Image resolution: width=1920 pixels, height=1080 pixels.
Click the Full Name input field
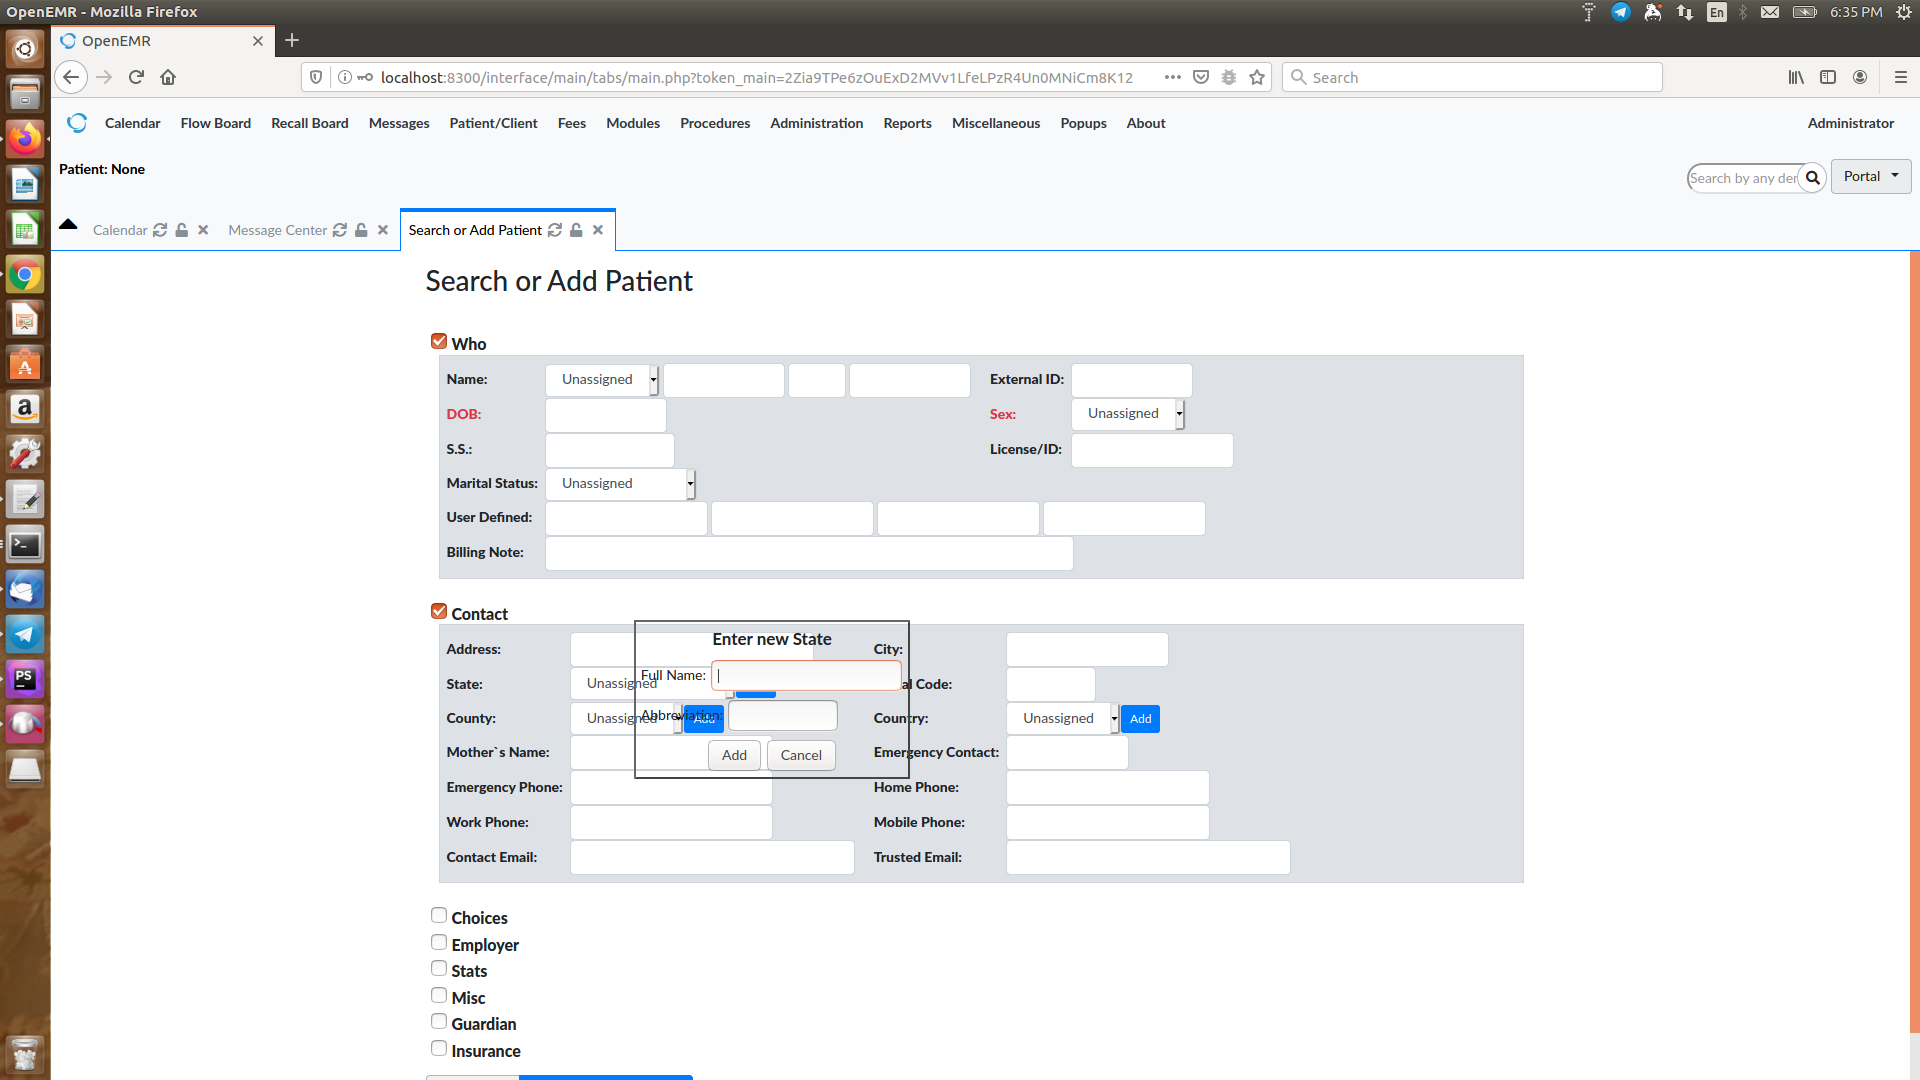point(806,675)
